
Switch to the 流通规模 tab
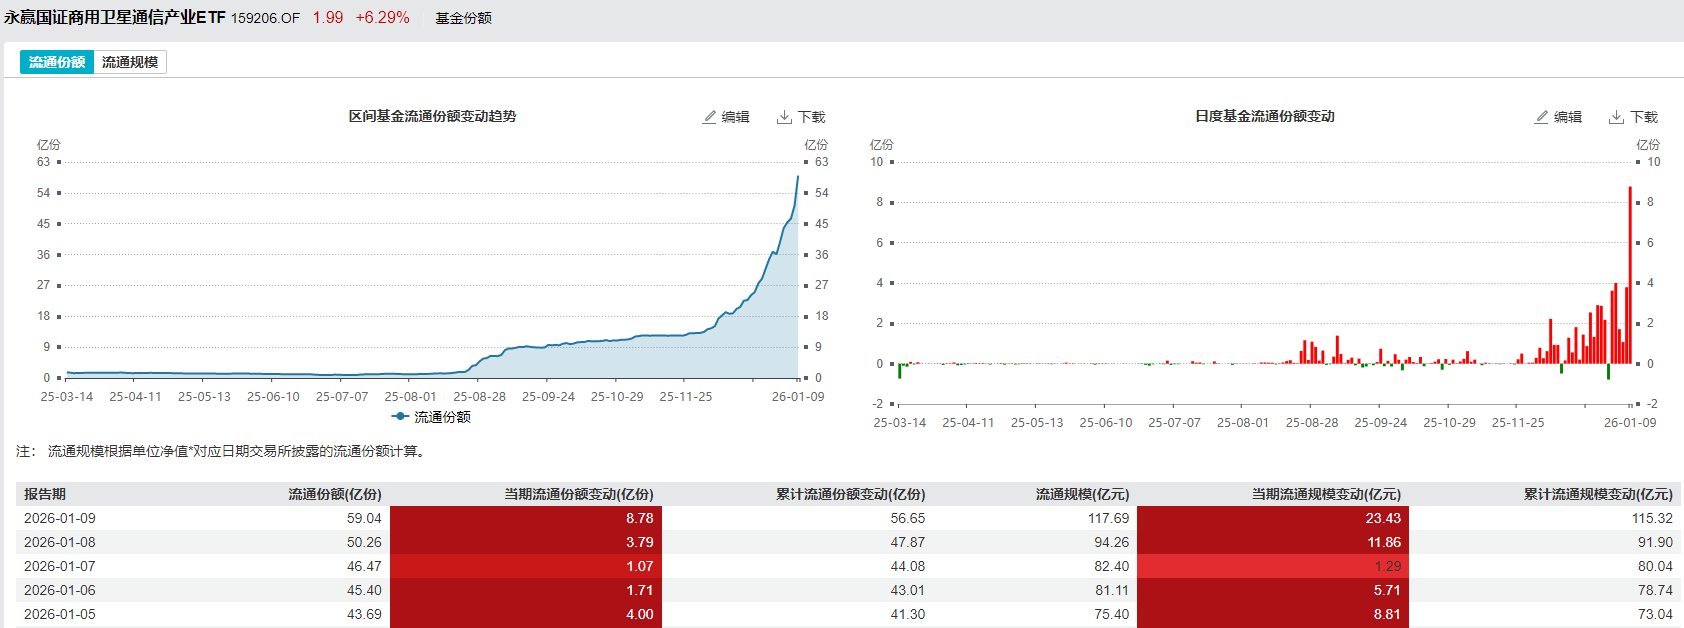130,62
